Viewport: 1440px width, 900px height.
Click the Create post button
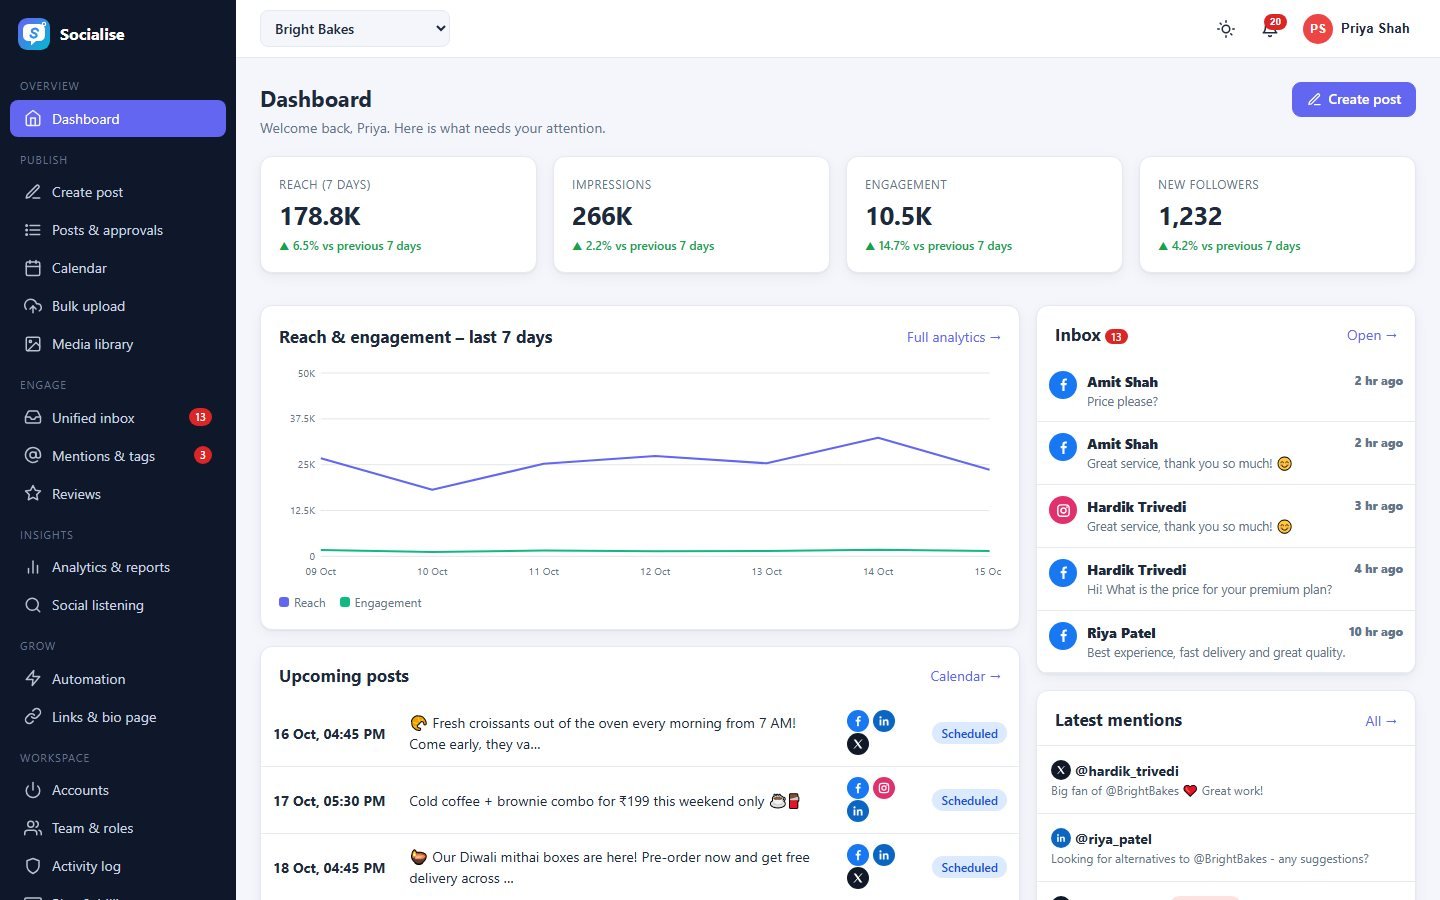pyautogui.click(x=1354, y=99)
